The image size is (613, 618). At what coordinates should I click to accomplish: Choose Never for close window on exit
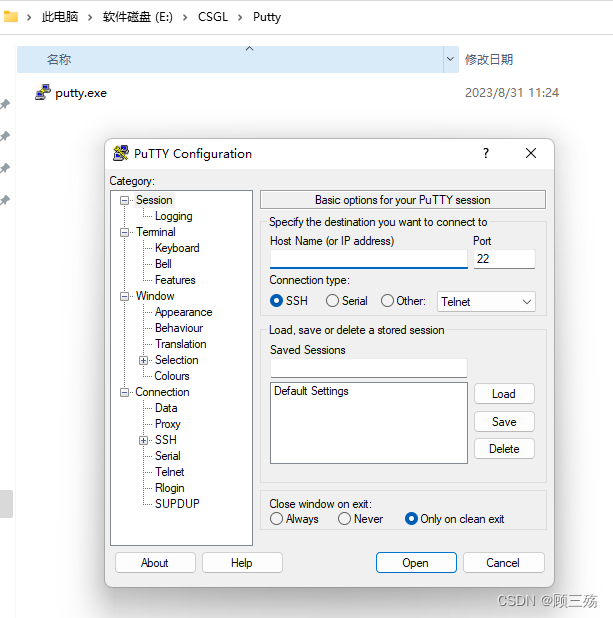tap(344, 519)
